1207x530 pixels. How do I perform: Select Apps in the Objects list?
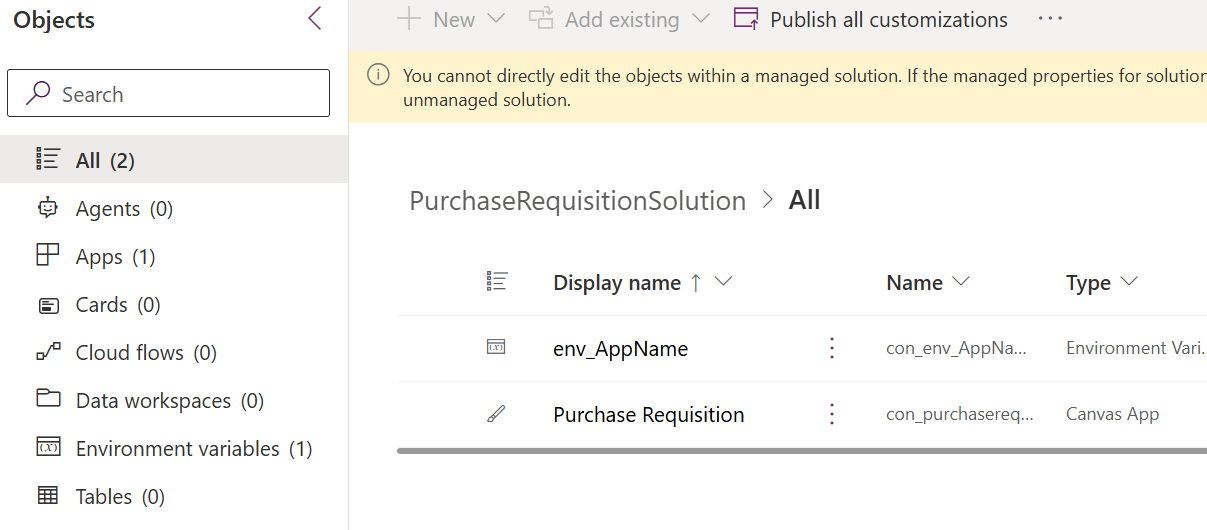(99, 257)
